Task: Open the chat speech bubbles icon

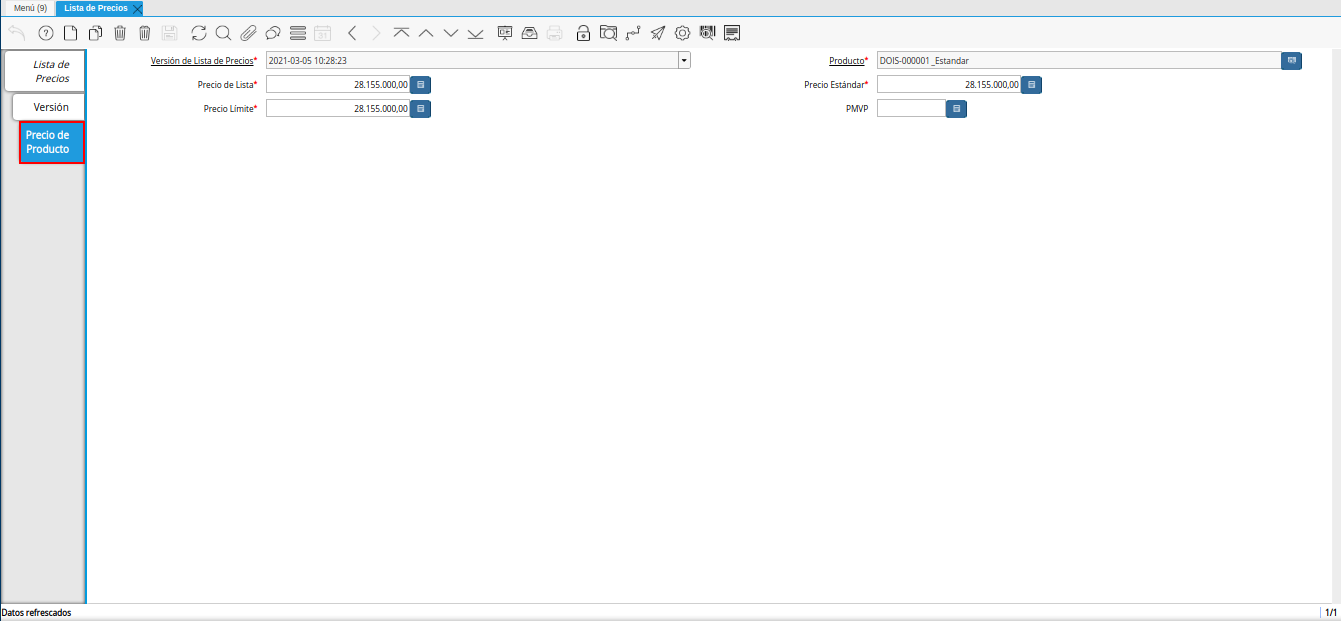Action: click(272, 33)
